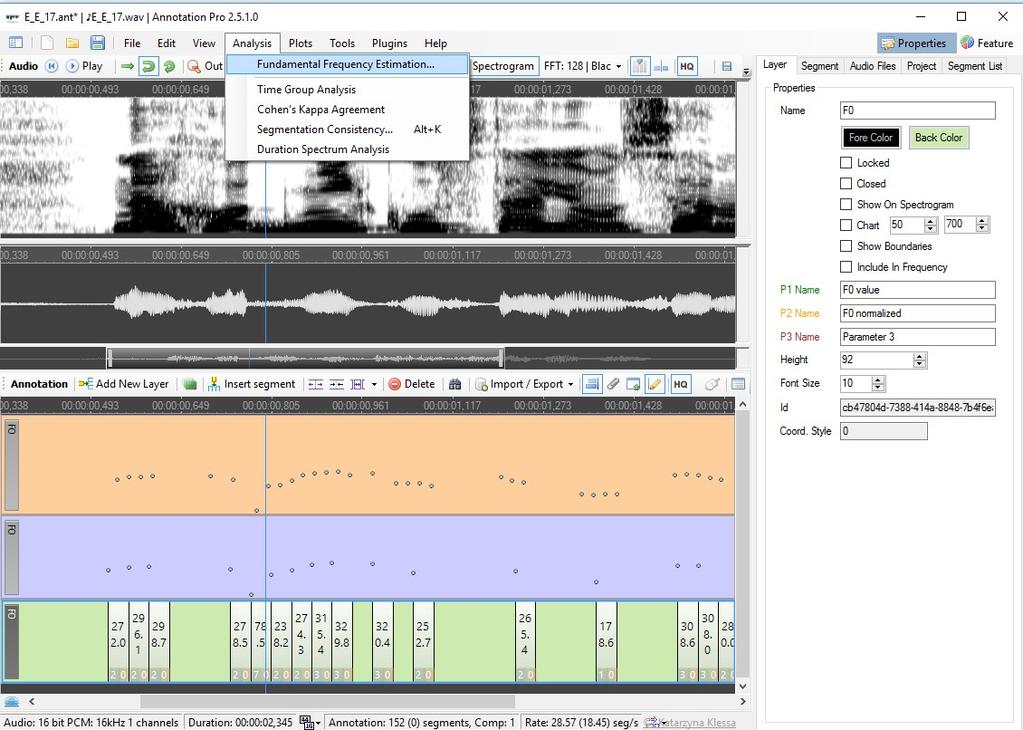Viewport: 1023px width, 730px height.
Task: Open the File menu
Action: (x=132, y=43)
